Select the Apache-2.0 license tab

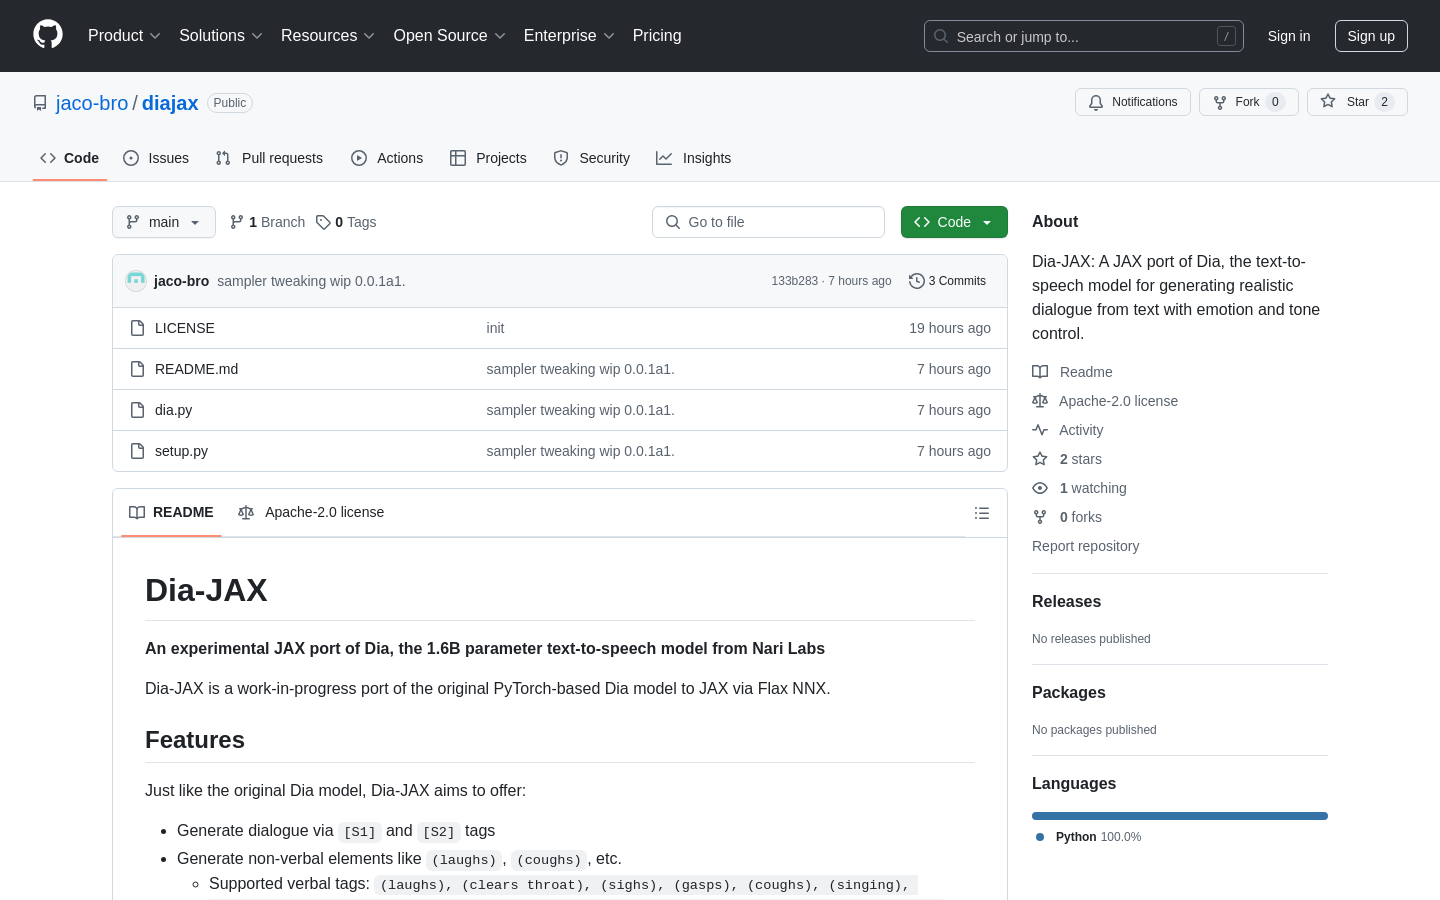point(311,512)
